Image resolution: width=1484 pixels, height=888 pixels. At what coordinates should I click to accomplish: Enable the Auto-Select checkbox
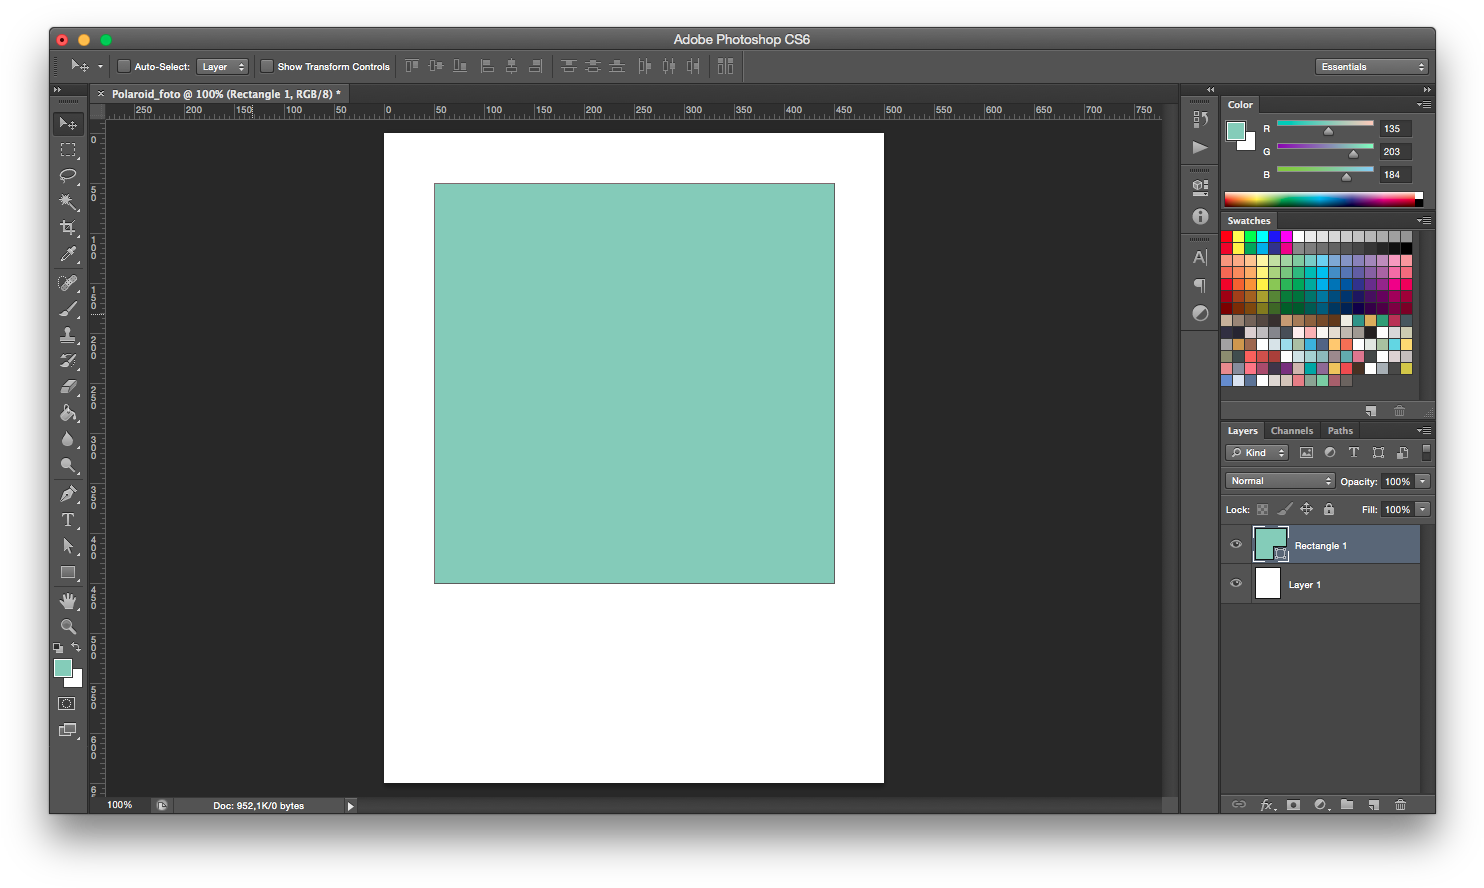pos(124,66)
